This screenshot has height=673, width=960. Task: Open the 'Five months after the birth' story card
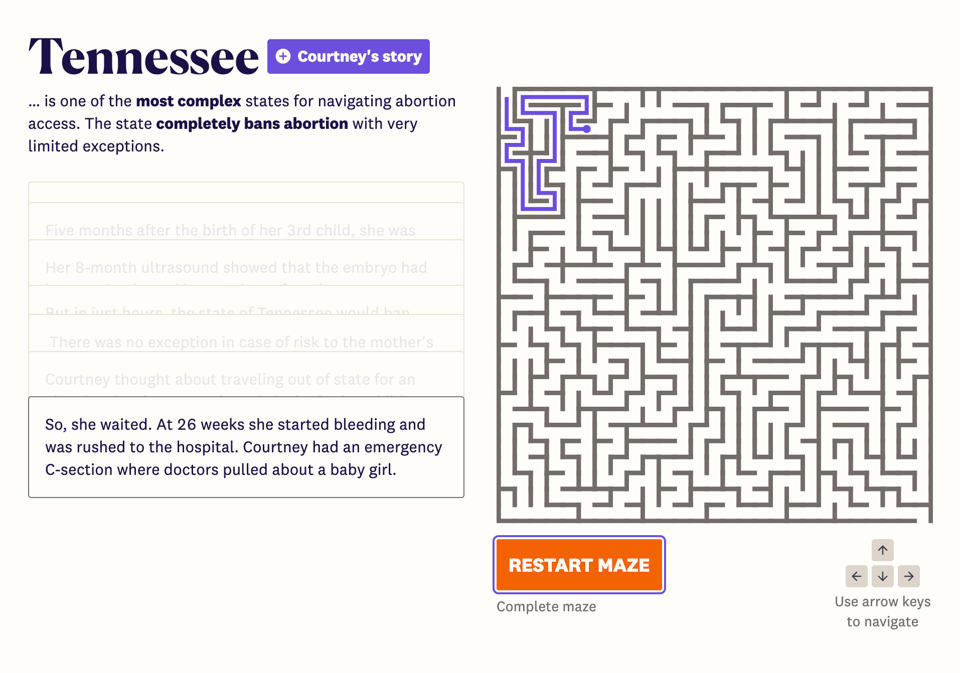(x=230, y=229)
